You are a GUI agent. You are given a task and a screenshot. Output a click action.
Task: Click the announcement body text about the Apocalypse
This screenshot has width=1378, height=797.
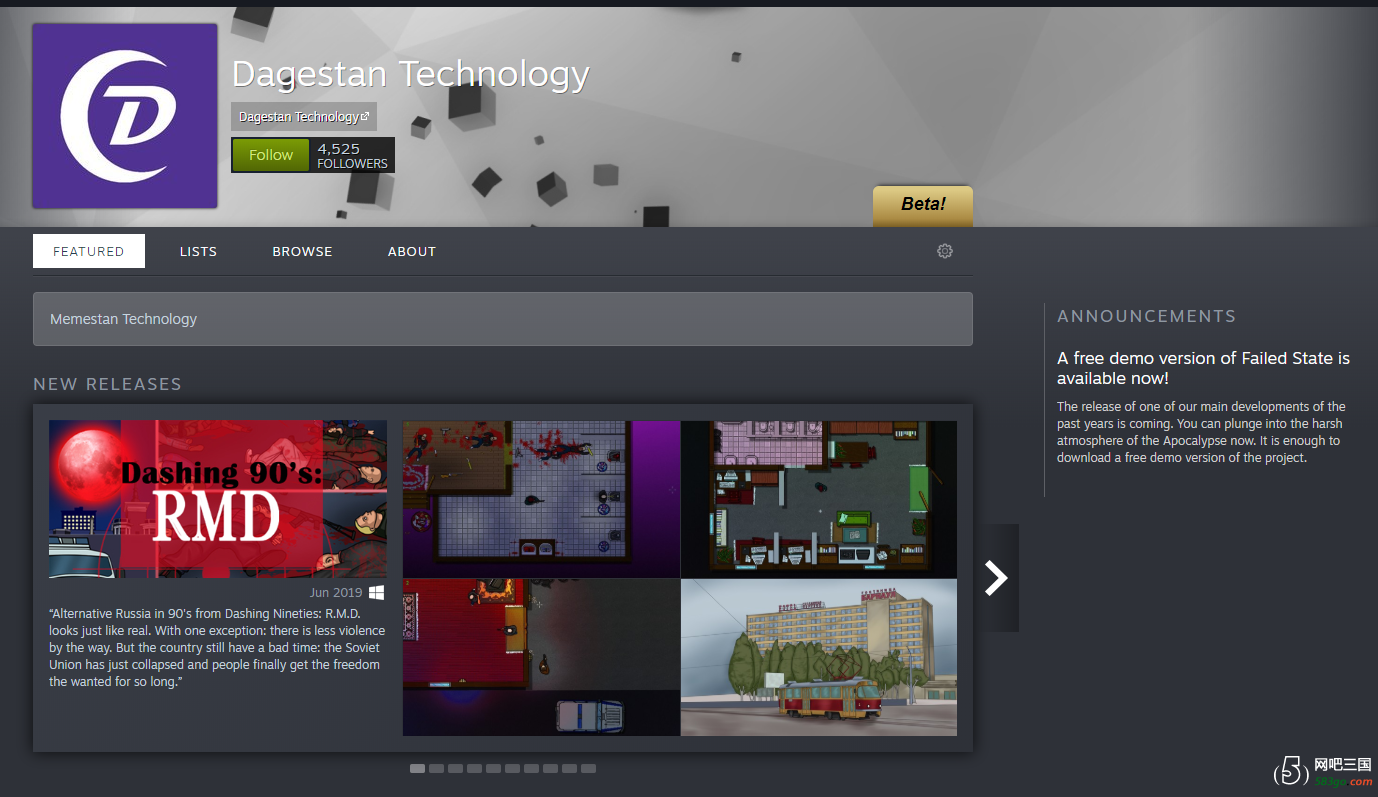pos(1202,432)
